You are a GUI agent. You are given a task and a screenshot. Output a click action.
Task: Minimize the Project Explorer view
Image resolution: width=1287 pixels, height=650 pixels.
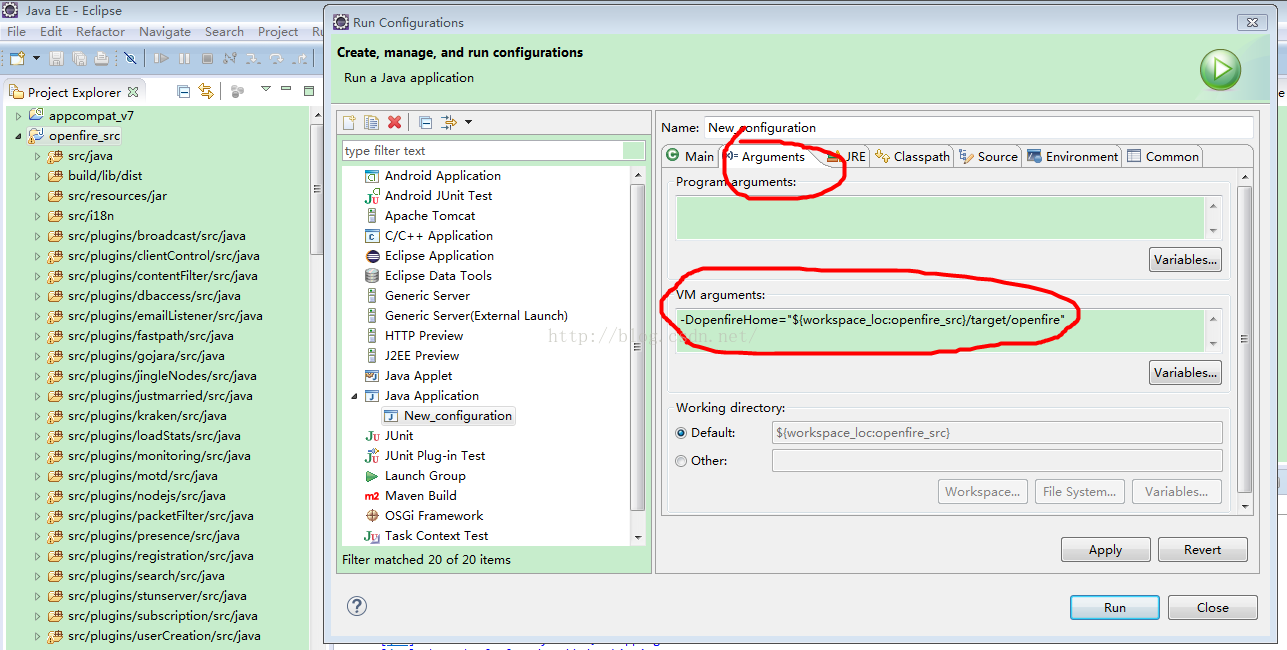[288, 90]
